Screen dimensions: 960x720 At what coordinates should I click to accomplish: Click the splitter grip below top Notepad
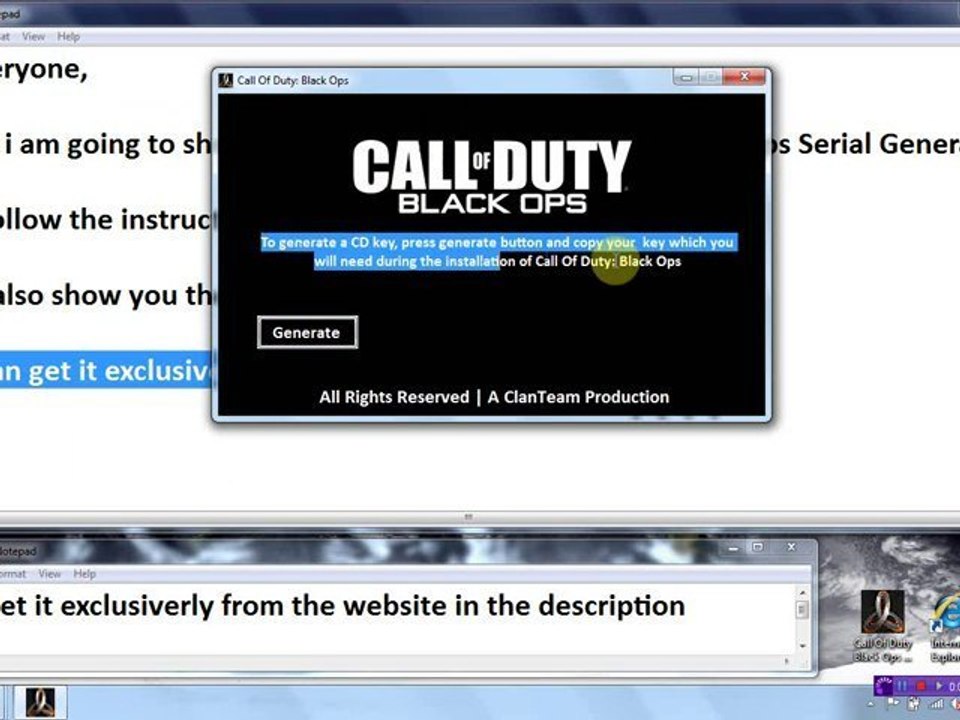tap(468, 517)
